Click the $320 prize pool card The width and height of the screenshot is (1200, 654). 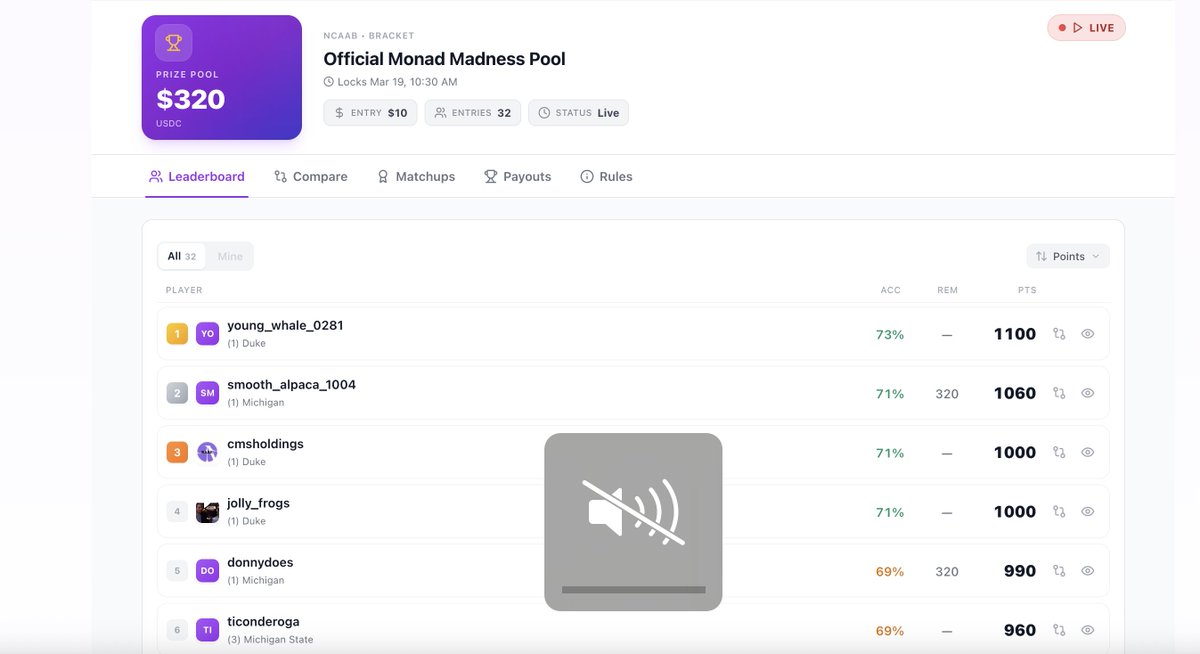point(222,77)
